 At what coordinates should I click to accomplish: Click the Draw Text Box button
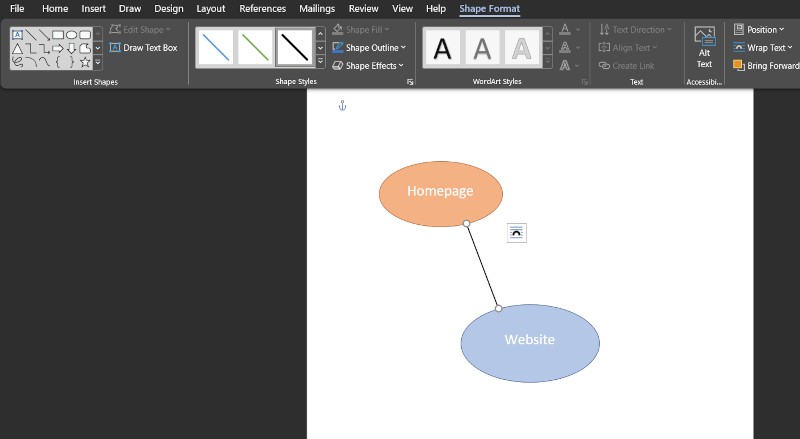click(143, 47)
